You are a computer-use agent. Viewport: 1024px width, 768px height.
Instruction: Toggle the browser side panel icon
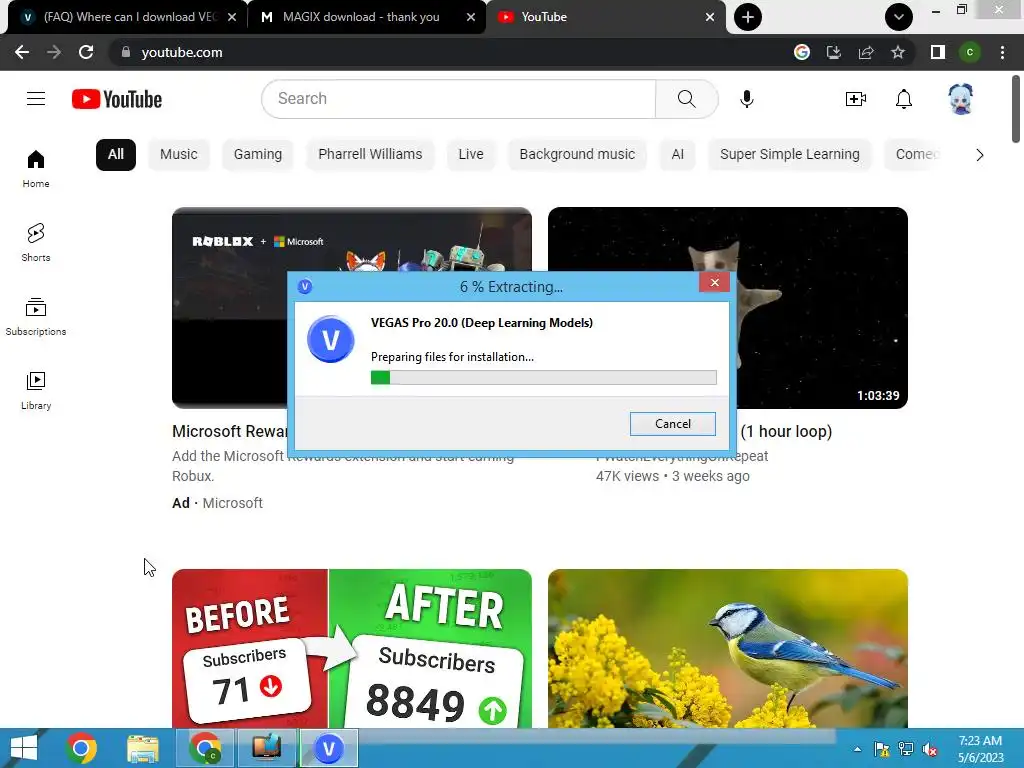[938, 52]
